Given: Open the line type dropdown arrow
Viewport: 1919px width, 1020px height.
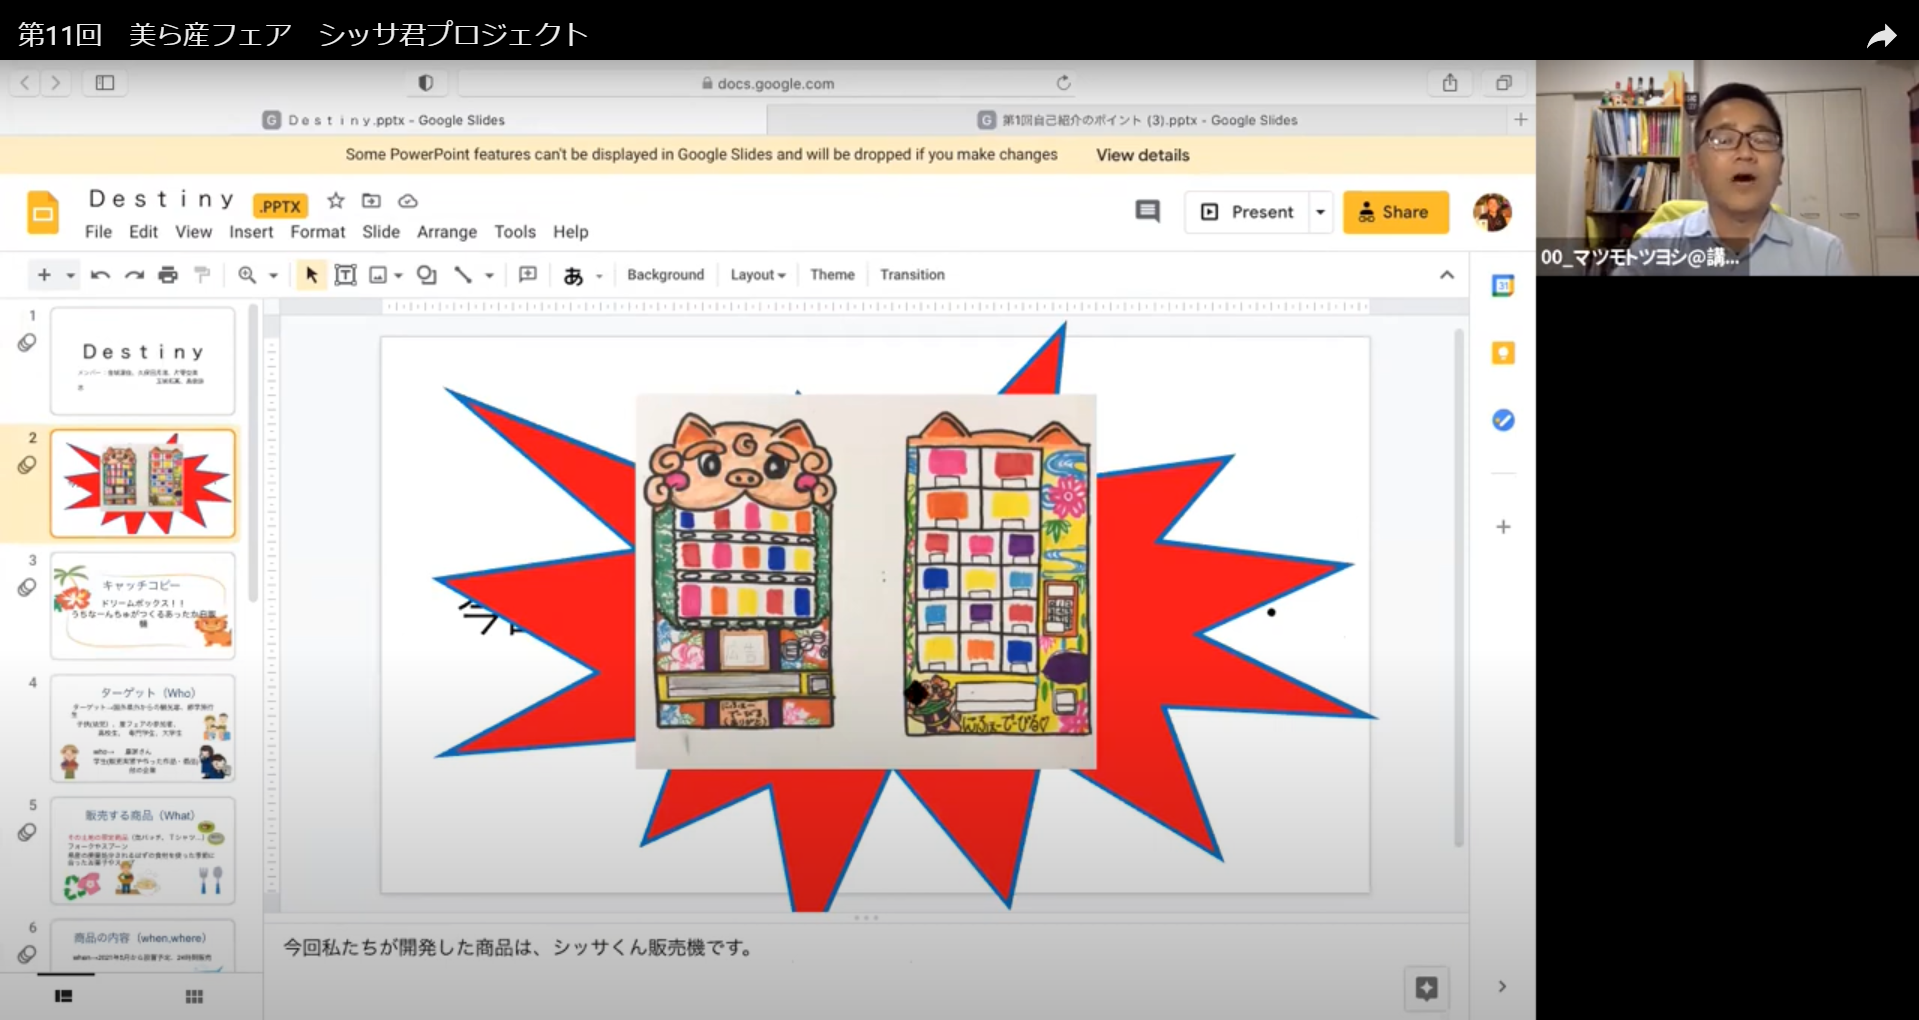Looking at the screenshot, I should pos(489,275).
